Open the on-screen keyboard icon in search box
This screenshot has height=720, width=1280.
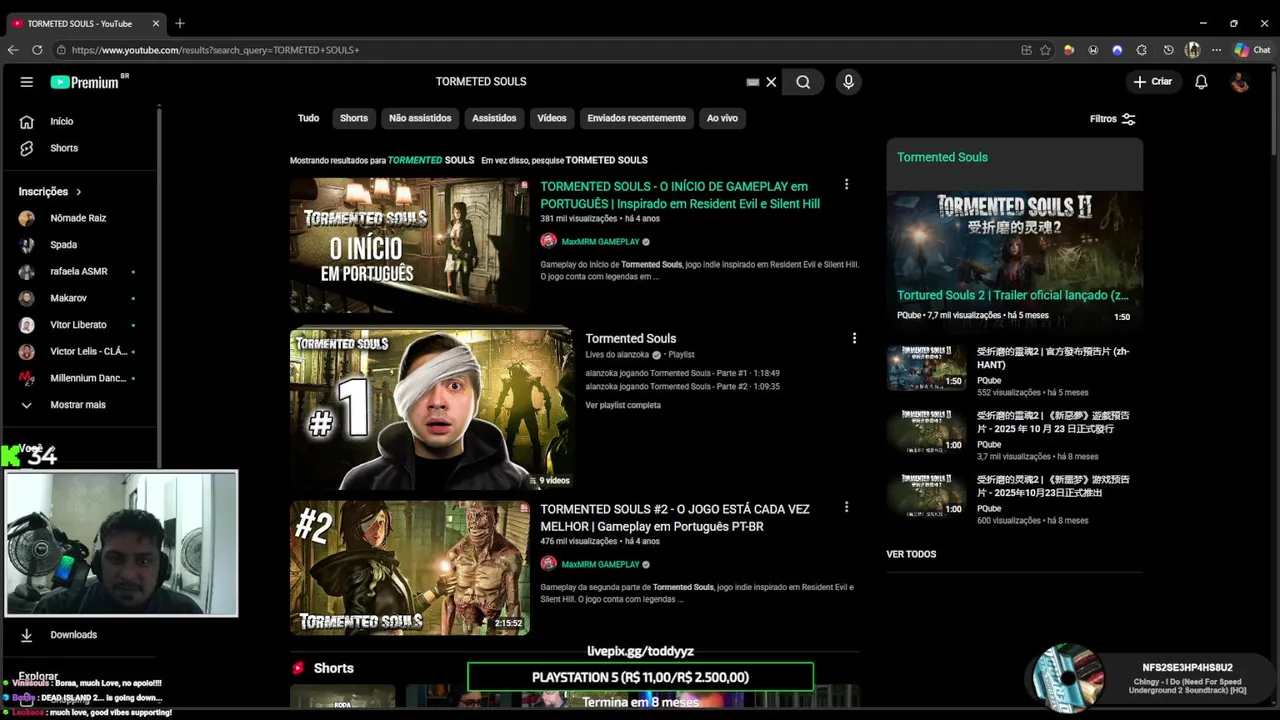pos(753,82)
